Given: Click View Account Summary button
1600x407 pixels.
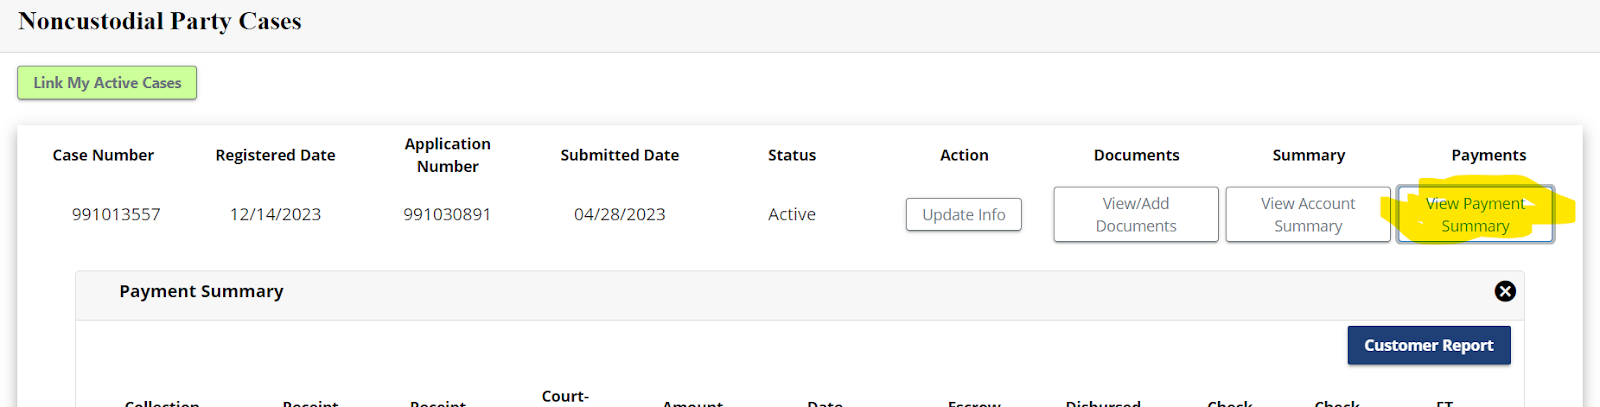Looking at the screenshot, I should (x=1307, y=215).
